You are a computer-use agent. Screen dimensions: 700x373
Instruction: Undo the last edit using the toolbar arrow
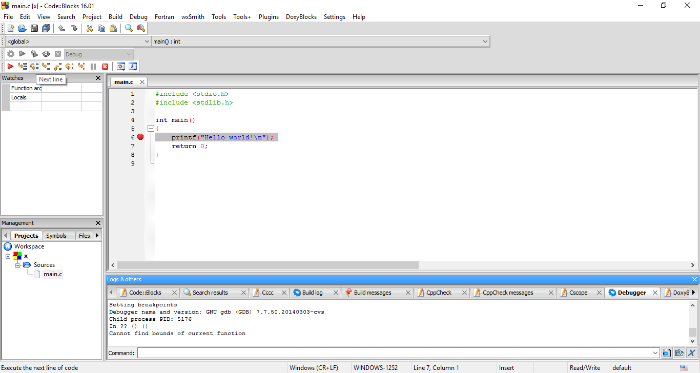[62, 28]
